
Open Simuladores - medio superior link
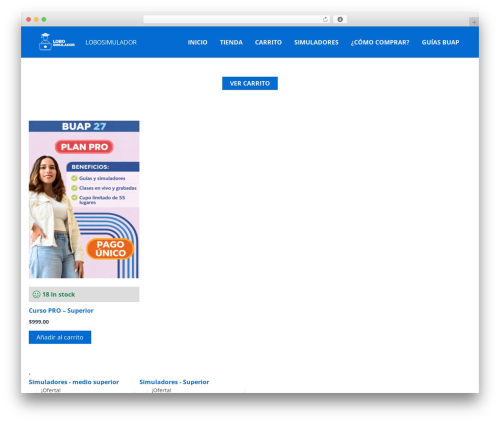pyautogui.click(x=74, y=382)
